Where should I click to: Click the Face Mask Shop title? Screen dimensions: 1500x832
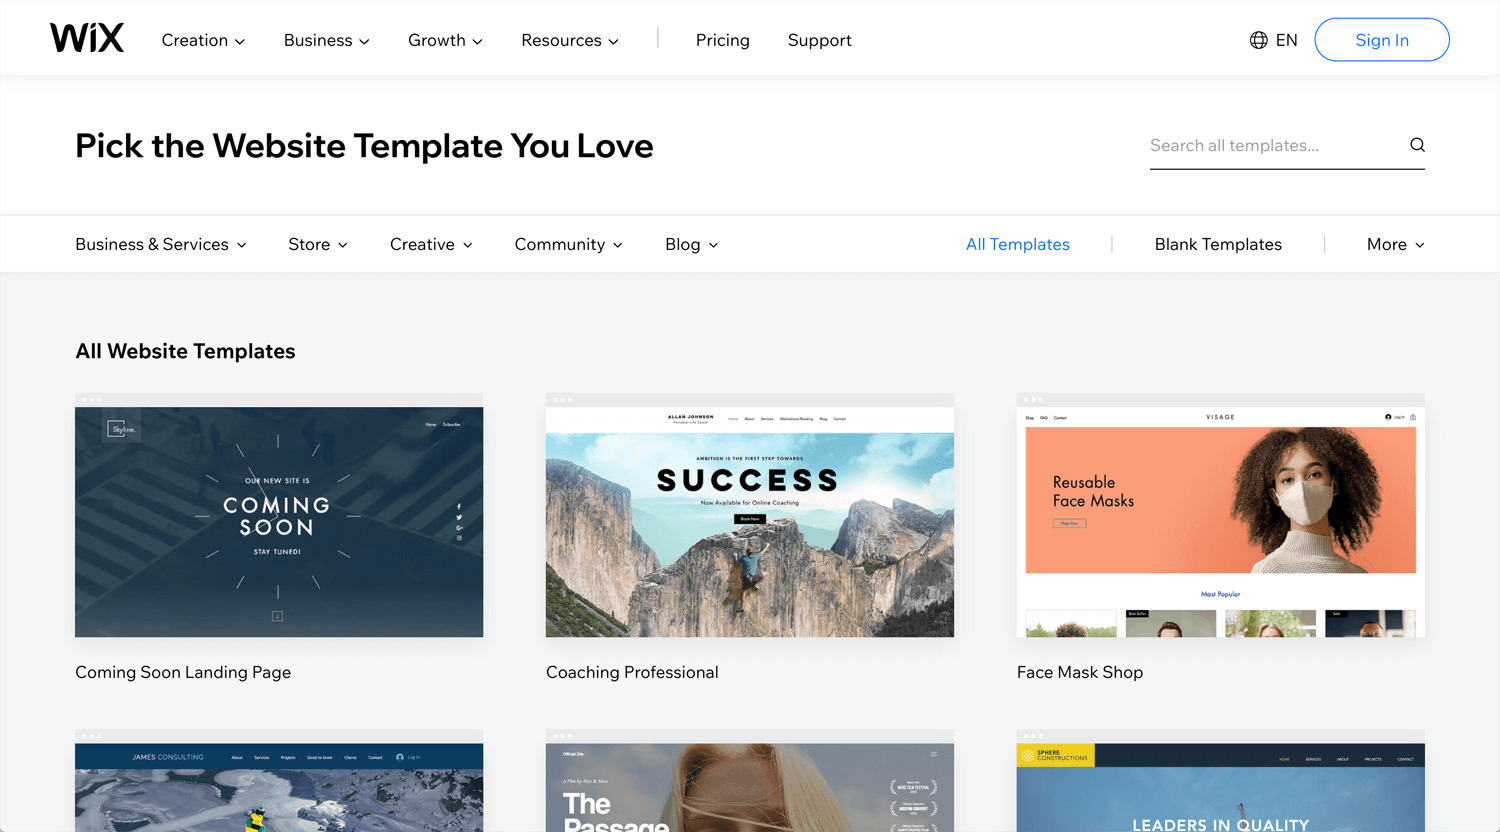pyautogui.click(x=1080, y=672)
